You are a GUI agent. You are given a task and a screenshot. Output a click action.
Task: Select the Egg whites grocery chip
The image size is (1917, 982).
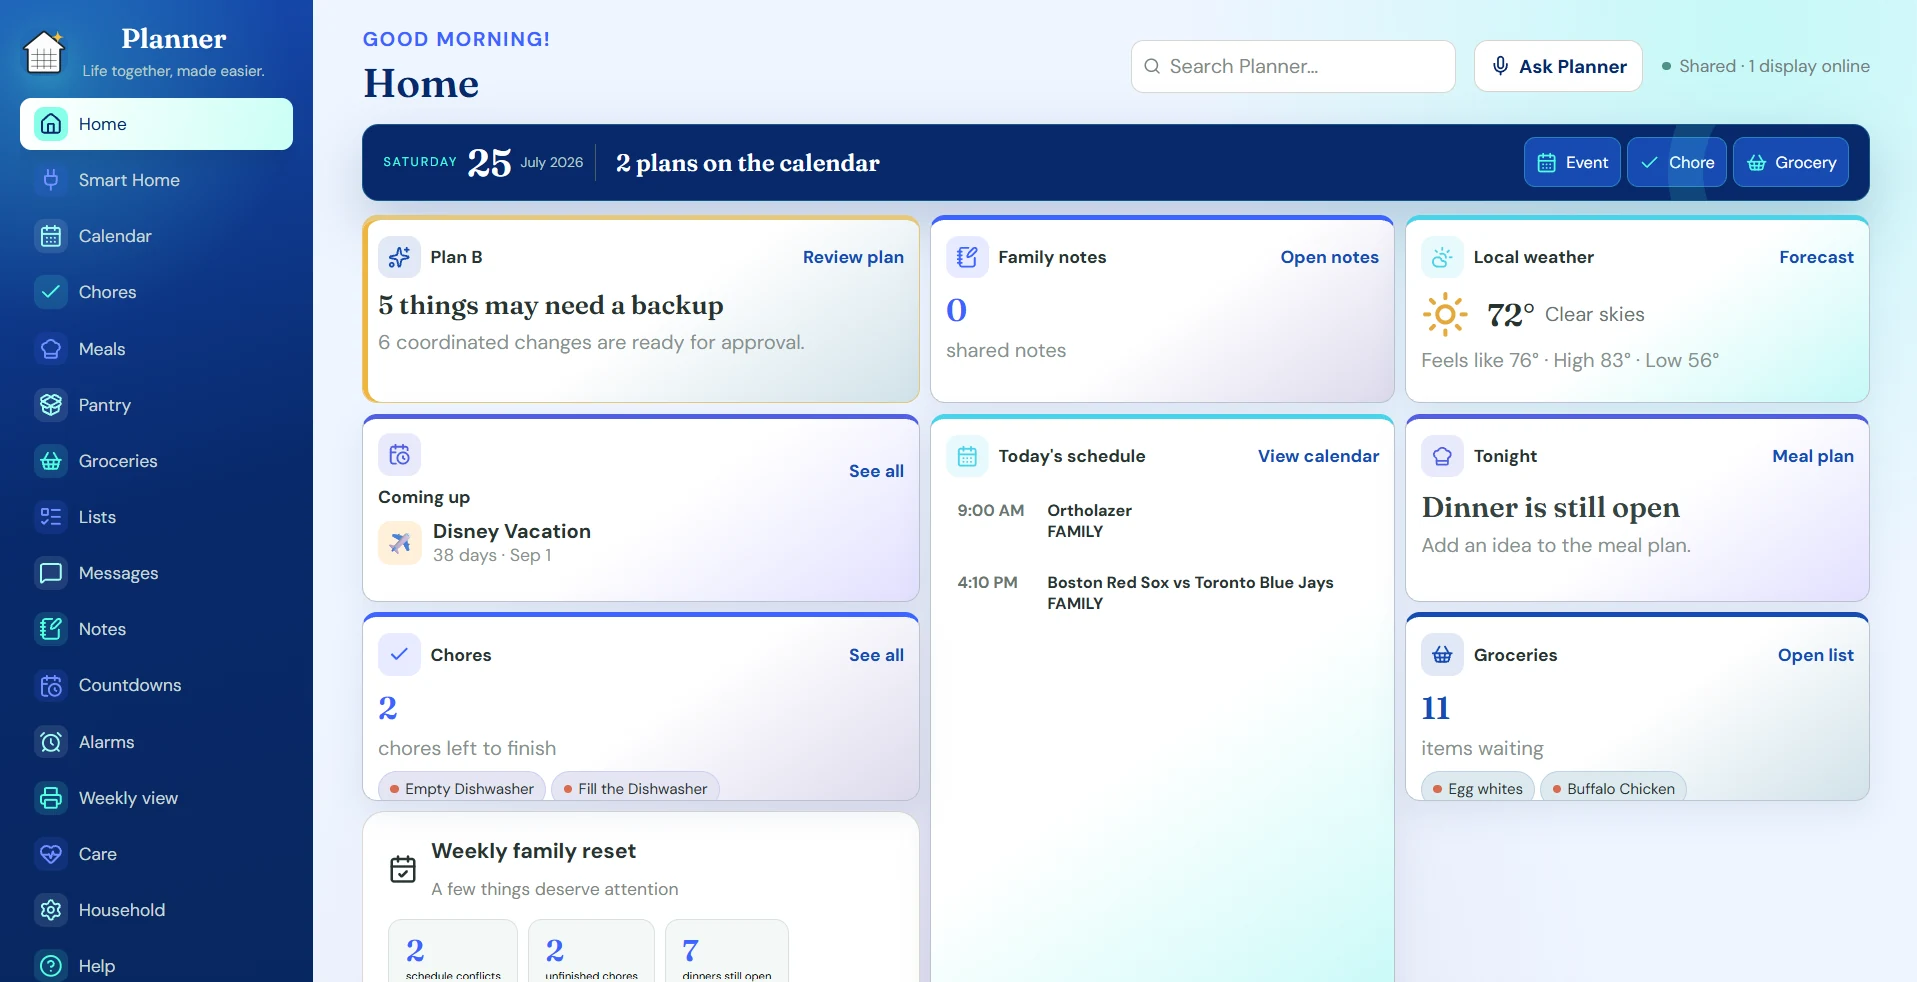click(x=1478, y=788)
